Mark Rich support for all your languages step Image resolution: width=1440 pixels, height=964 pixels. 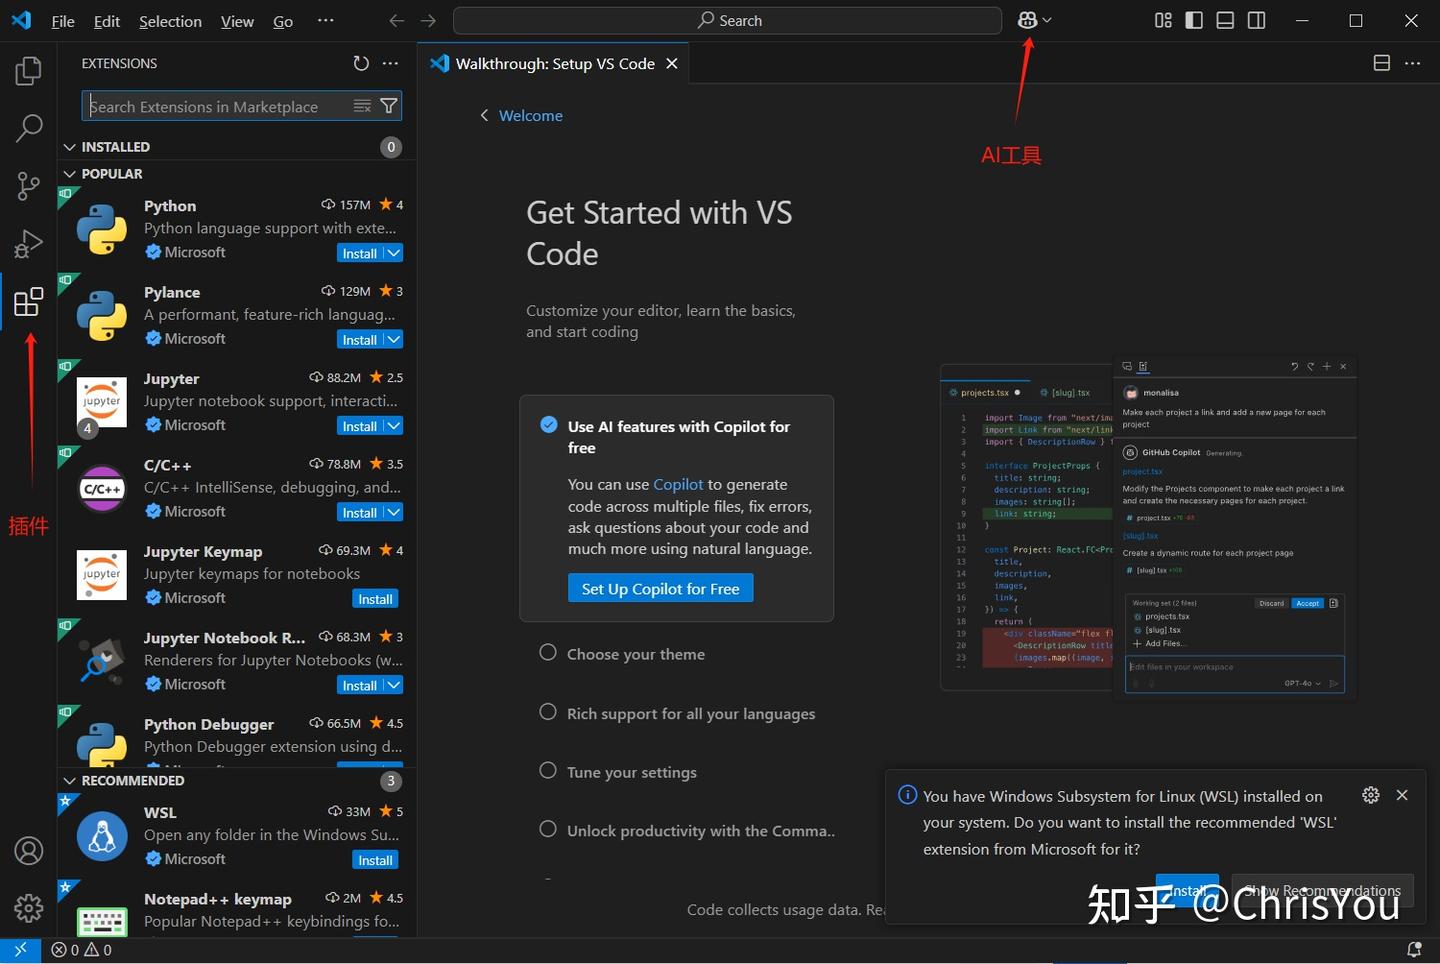click(548, 712)
